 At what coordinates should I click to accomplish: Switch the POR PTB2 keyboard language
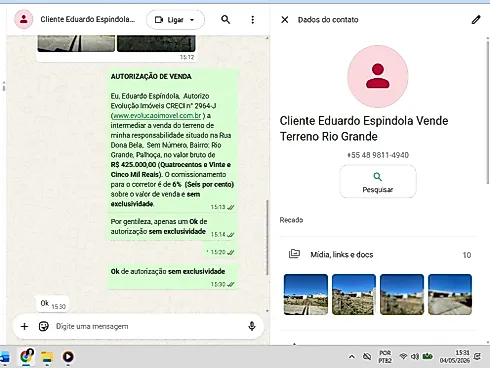coord(385,357)
